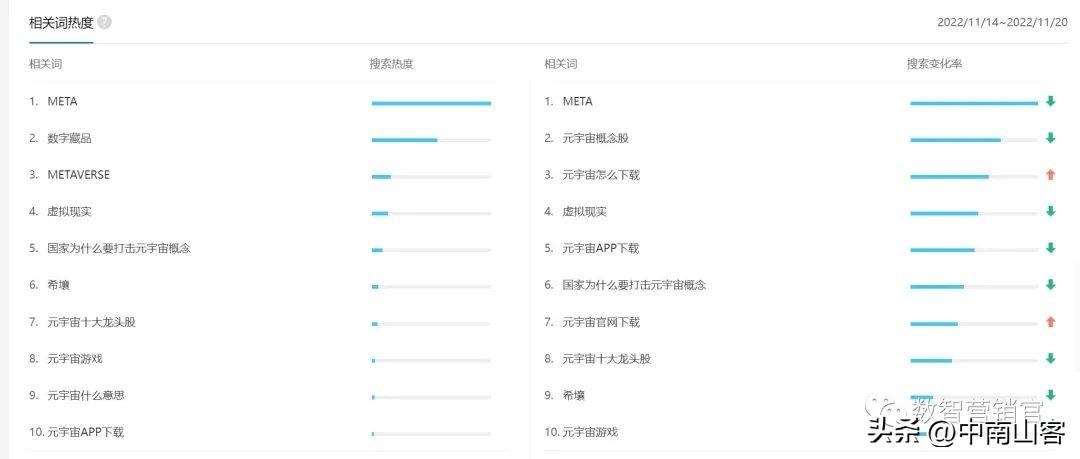This screenshot has height=459, width=1080.
Task: Click the down arrow for 元宇宙十大龙头股 change rate
Action: coord(1050,358)
